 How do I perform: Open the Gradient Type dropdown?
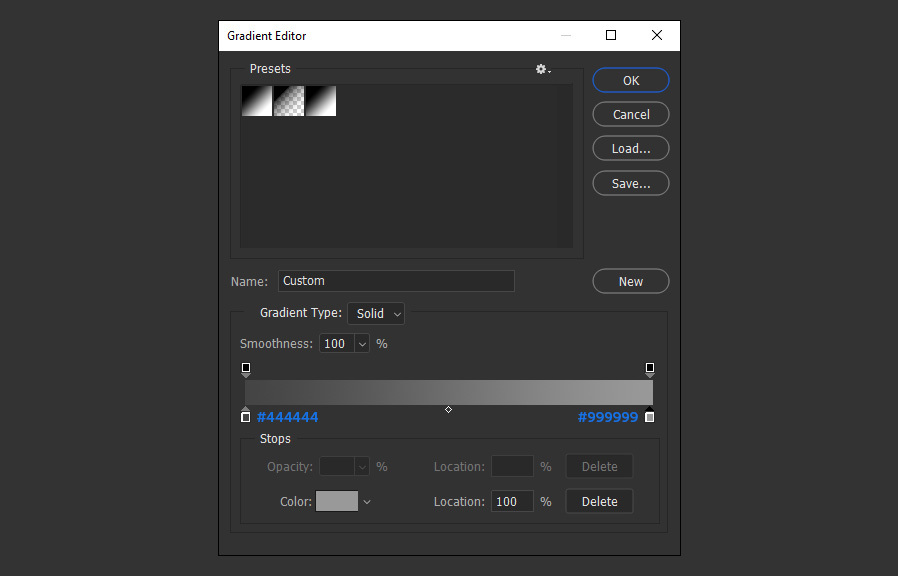376,314
